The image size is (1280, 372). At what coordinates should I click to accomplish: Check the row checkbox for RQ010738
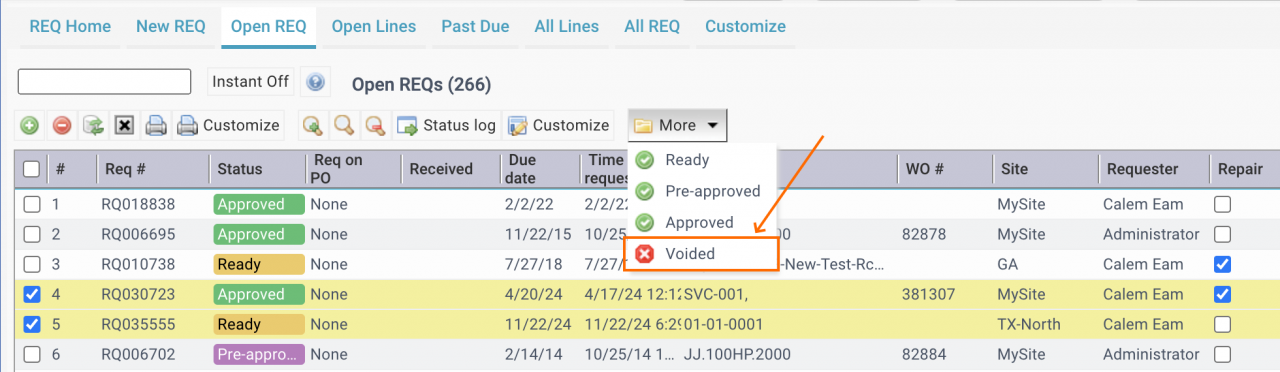(x=32, y=264)
